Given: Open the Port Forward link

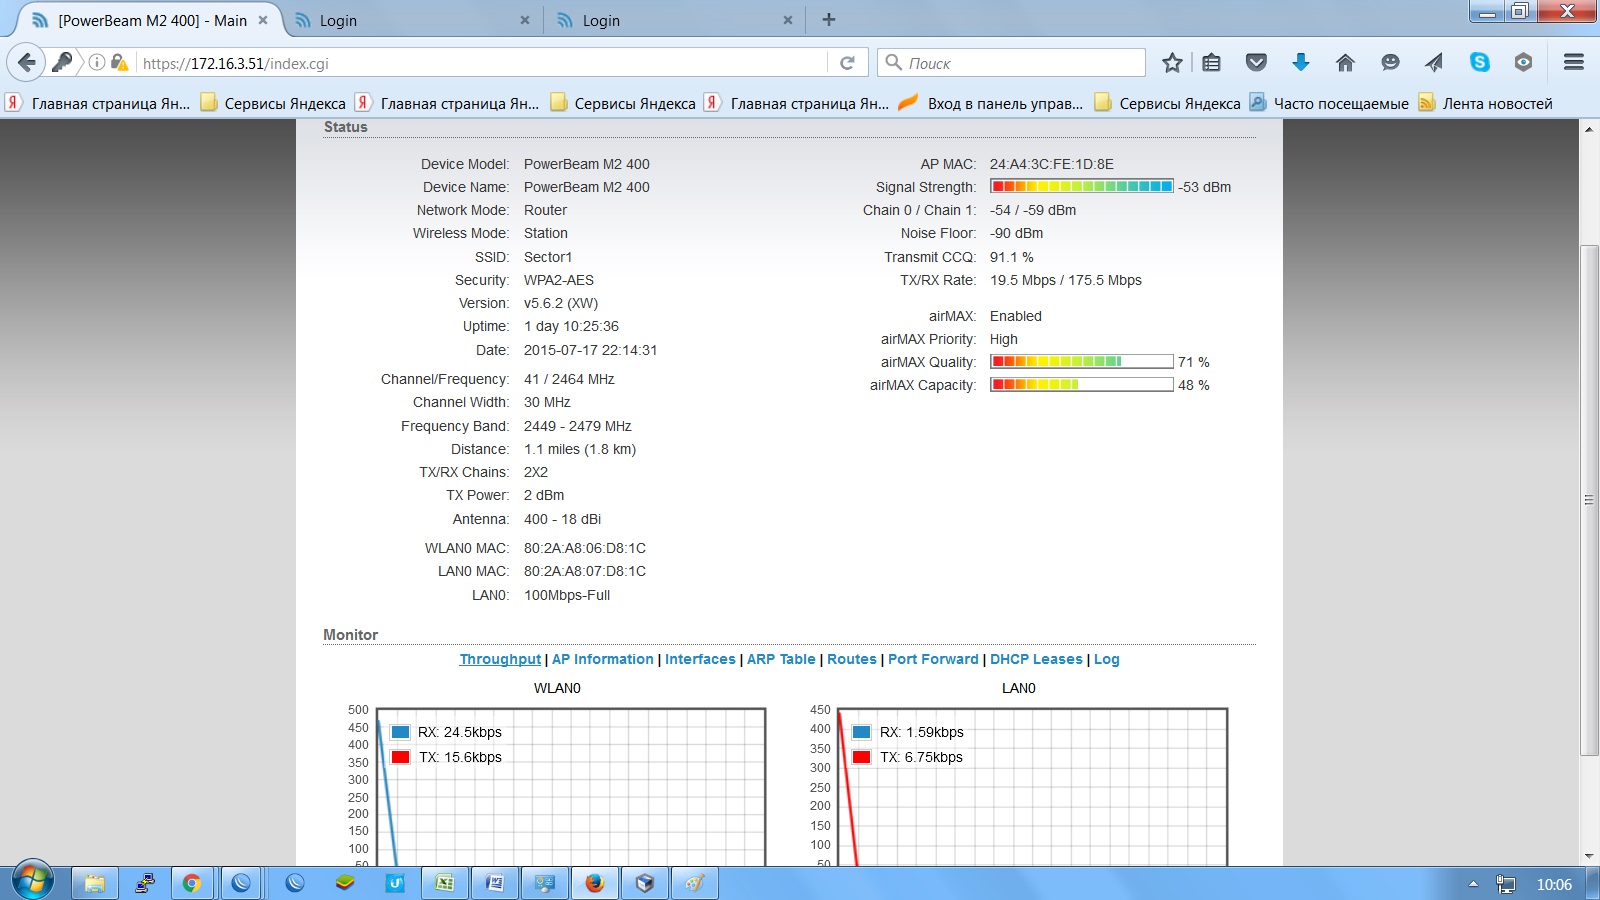Looking at the screenshot, I should click(x=933, y=659).
